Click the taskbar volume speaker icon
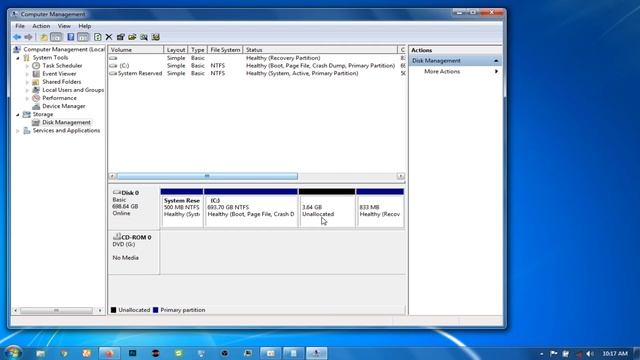The width and height of the screenshot is (640, 360). pos(589,353)
